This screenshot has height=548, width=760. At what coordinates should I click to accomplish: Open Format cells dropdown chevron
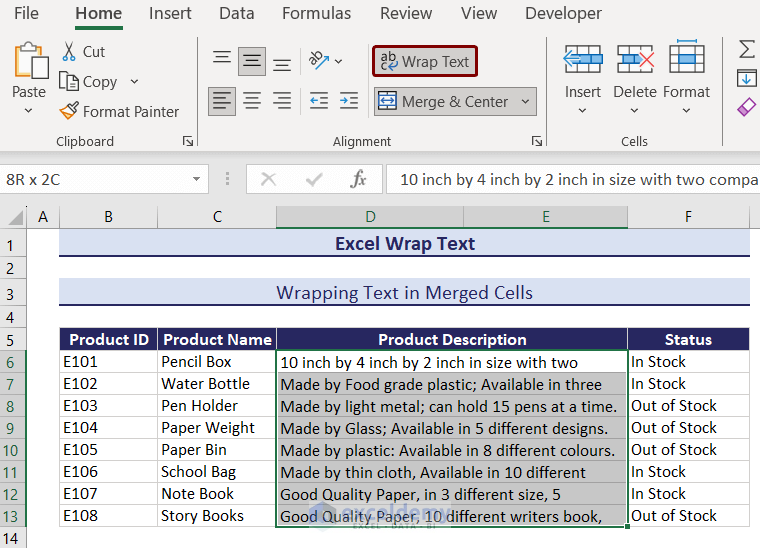tap(686, 111)
